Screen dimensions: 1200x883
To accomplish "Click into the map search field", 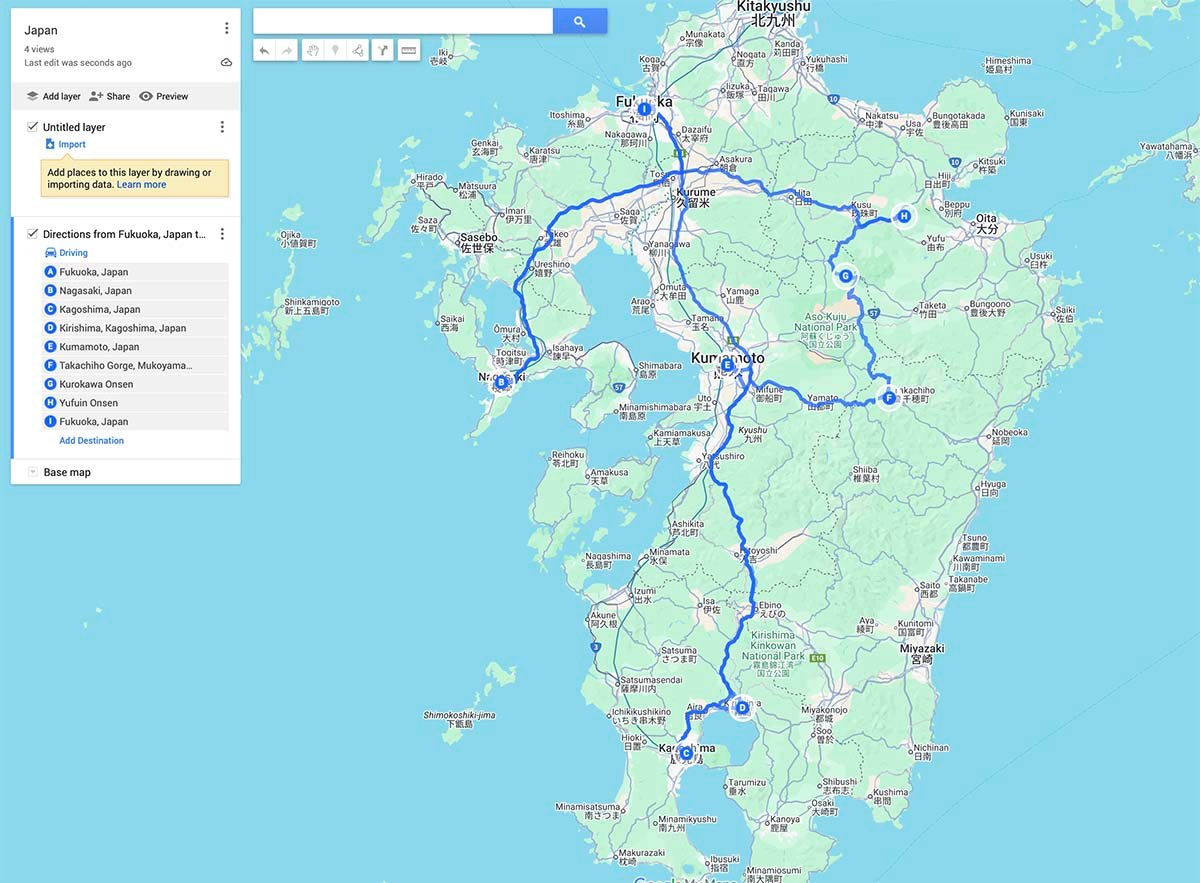I will point(403,21).
